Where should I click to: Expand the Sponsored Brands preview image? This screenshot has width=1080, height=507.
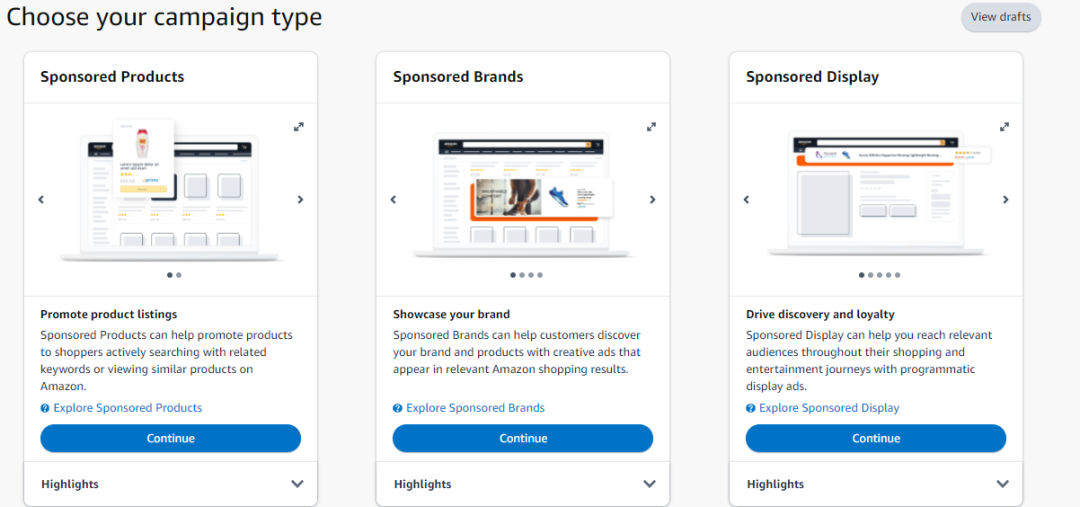pyautogui.click(x=652, y=127)
